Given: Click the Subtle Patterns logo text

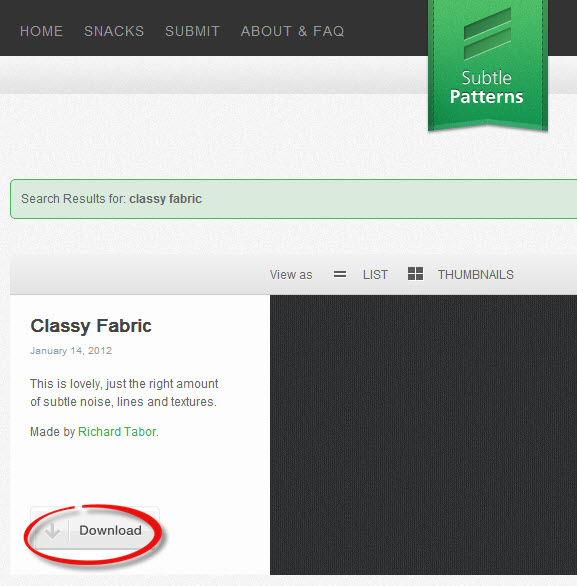Looking at the screenshot, I should point(487,87).
